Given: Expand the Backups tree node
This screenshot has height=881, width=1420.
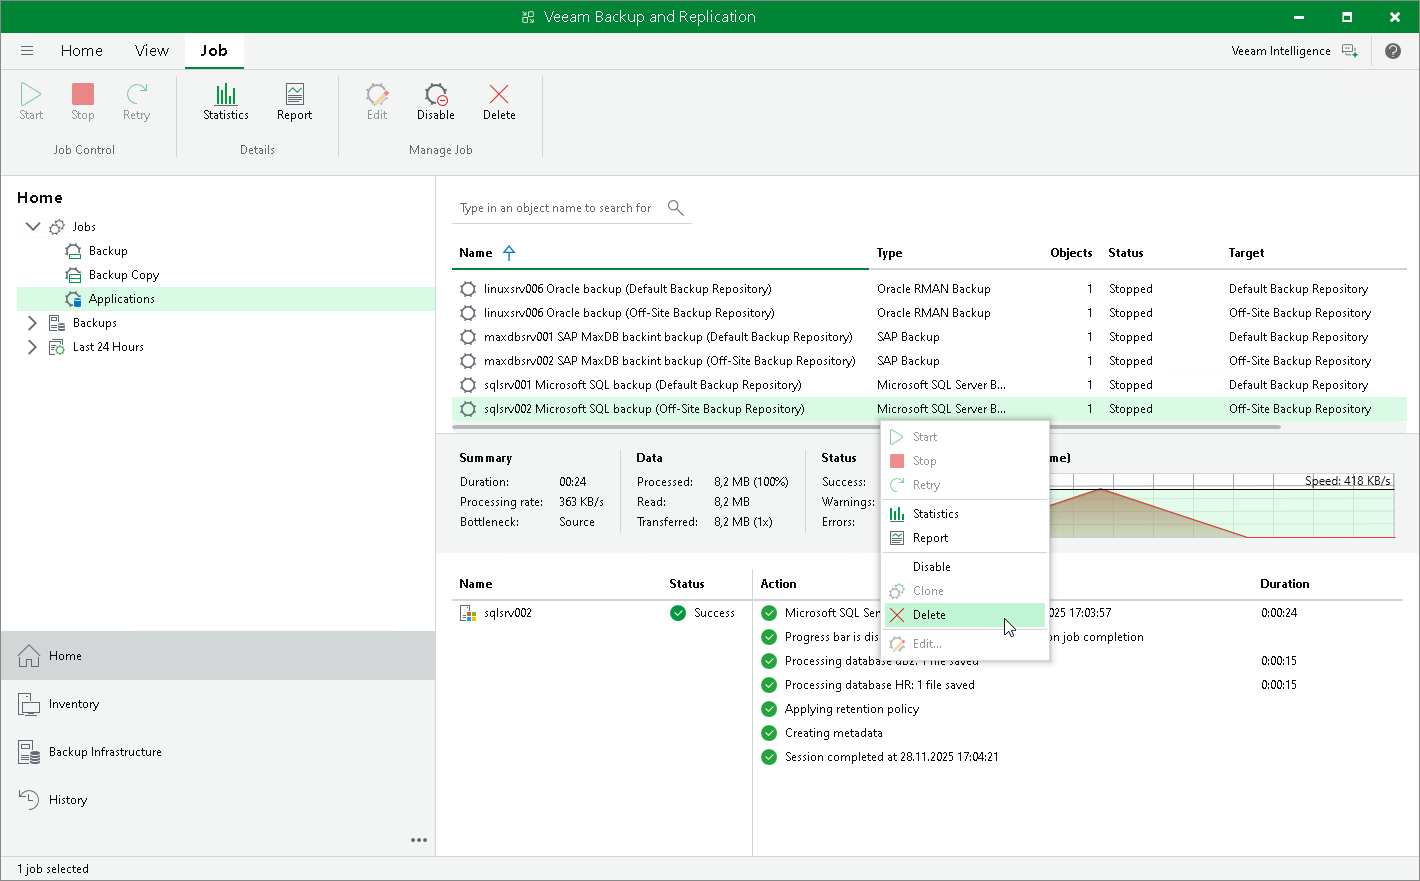Looking at the screenshot, I should pos(33,323).
